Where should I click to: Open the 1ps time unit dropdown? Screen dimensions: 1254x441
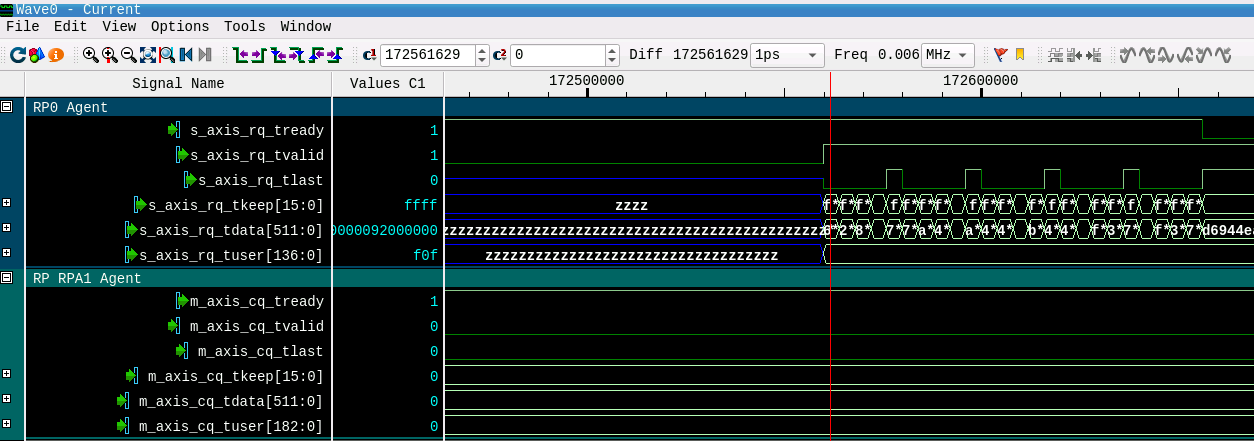pos(787,55)
